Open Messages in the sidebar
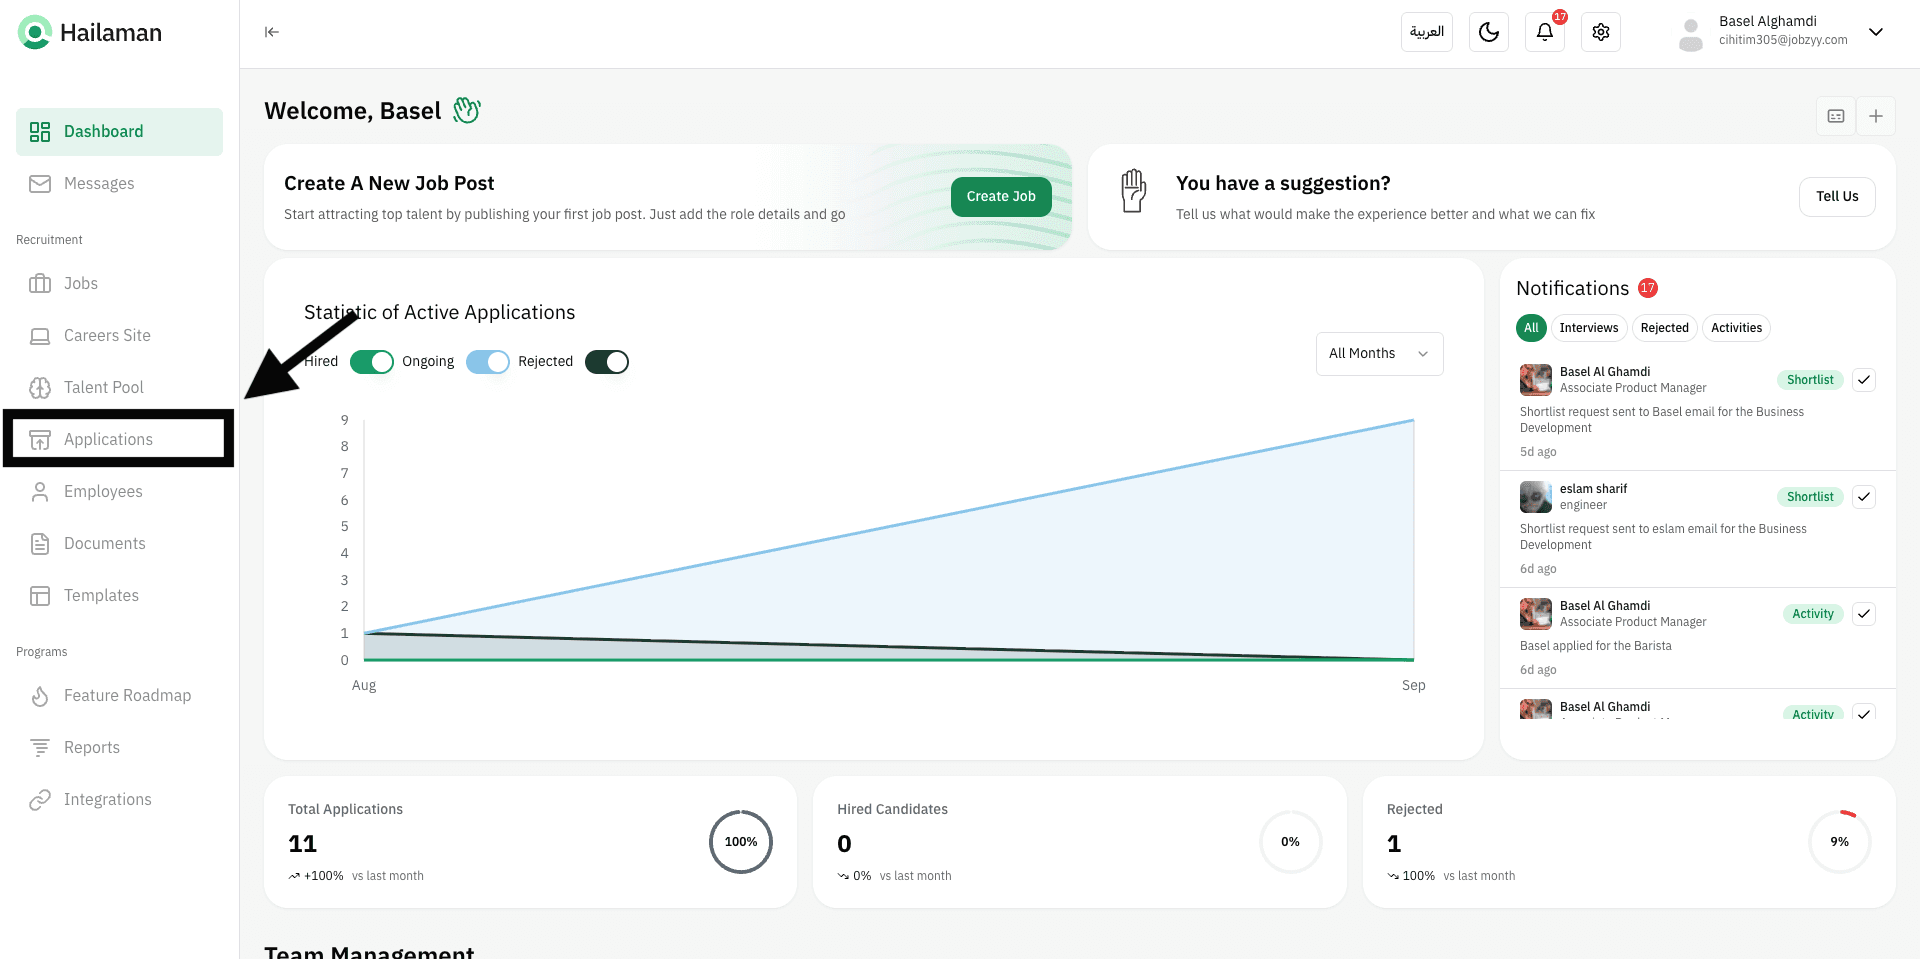Screen dimensions: 1920x959 [119, 184]
